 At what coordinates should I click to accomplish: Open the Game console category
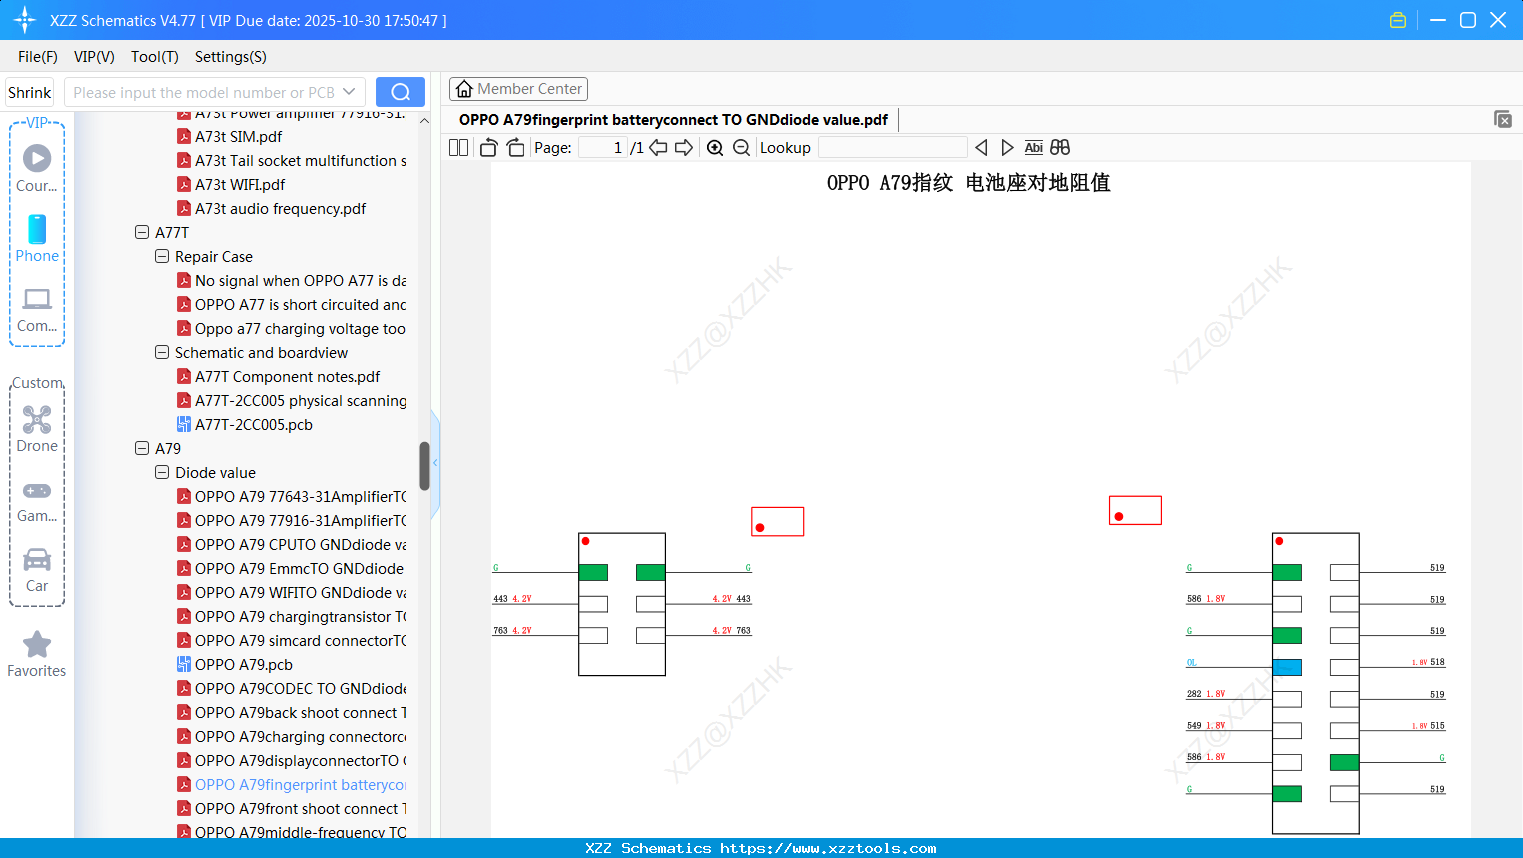(37, 500)
